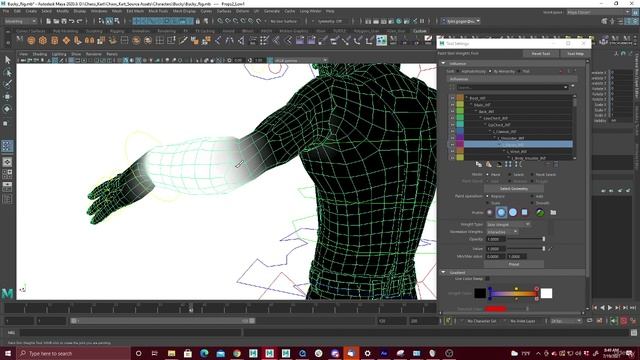Click the red Selected Color swatch
This screenshot has height=360, width=640.
coord(496,309)
